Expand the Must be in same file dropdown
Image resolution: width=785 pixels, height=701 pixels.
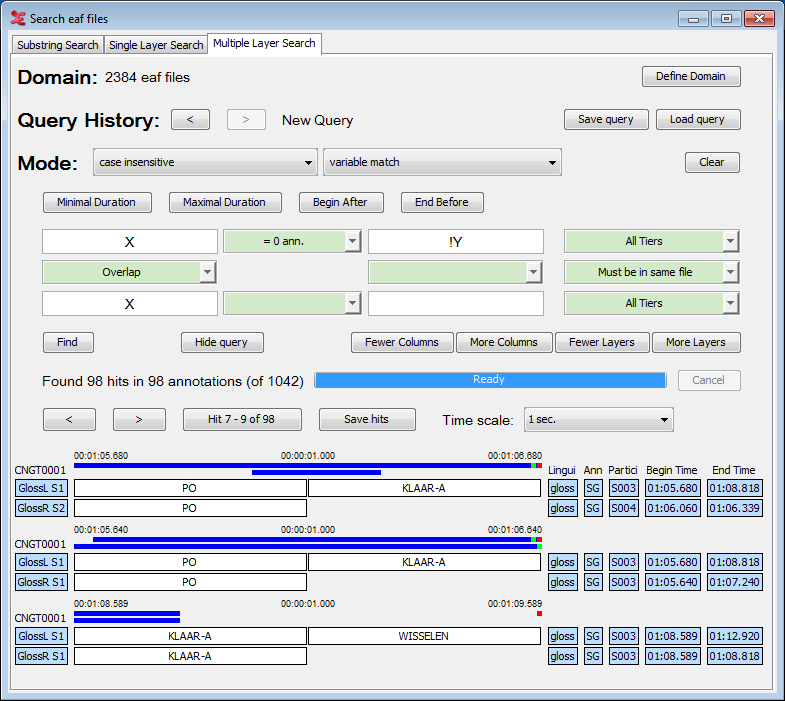(652, 272)
